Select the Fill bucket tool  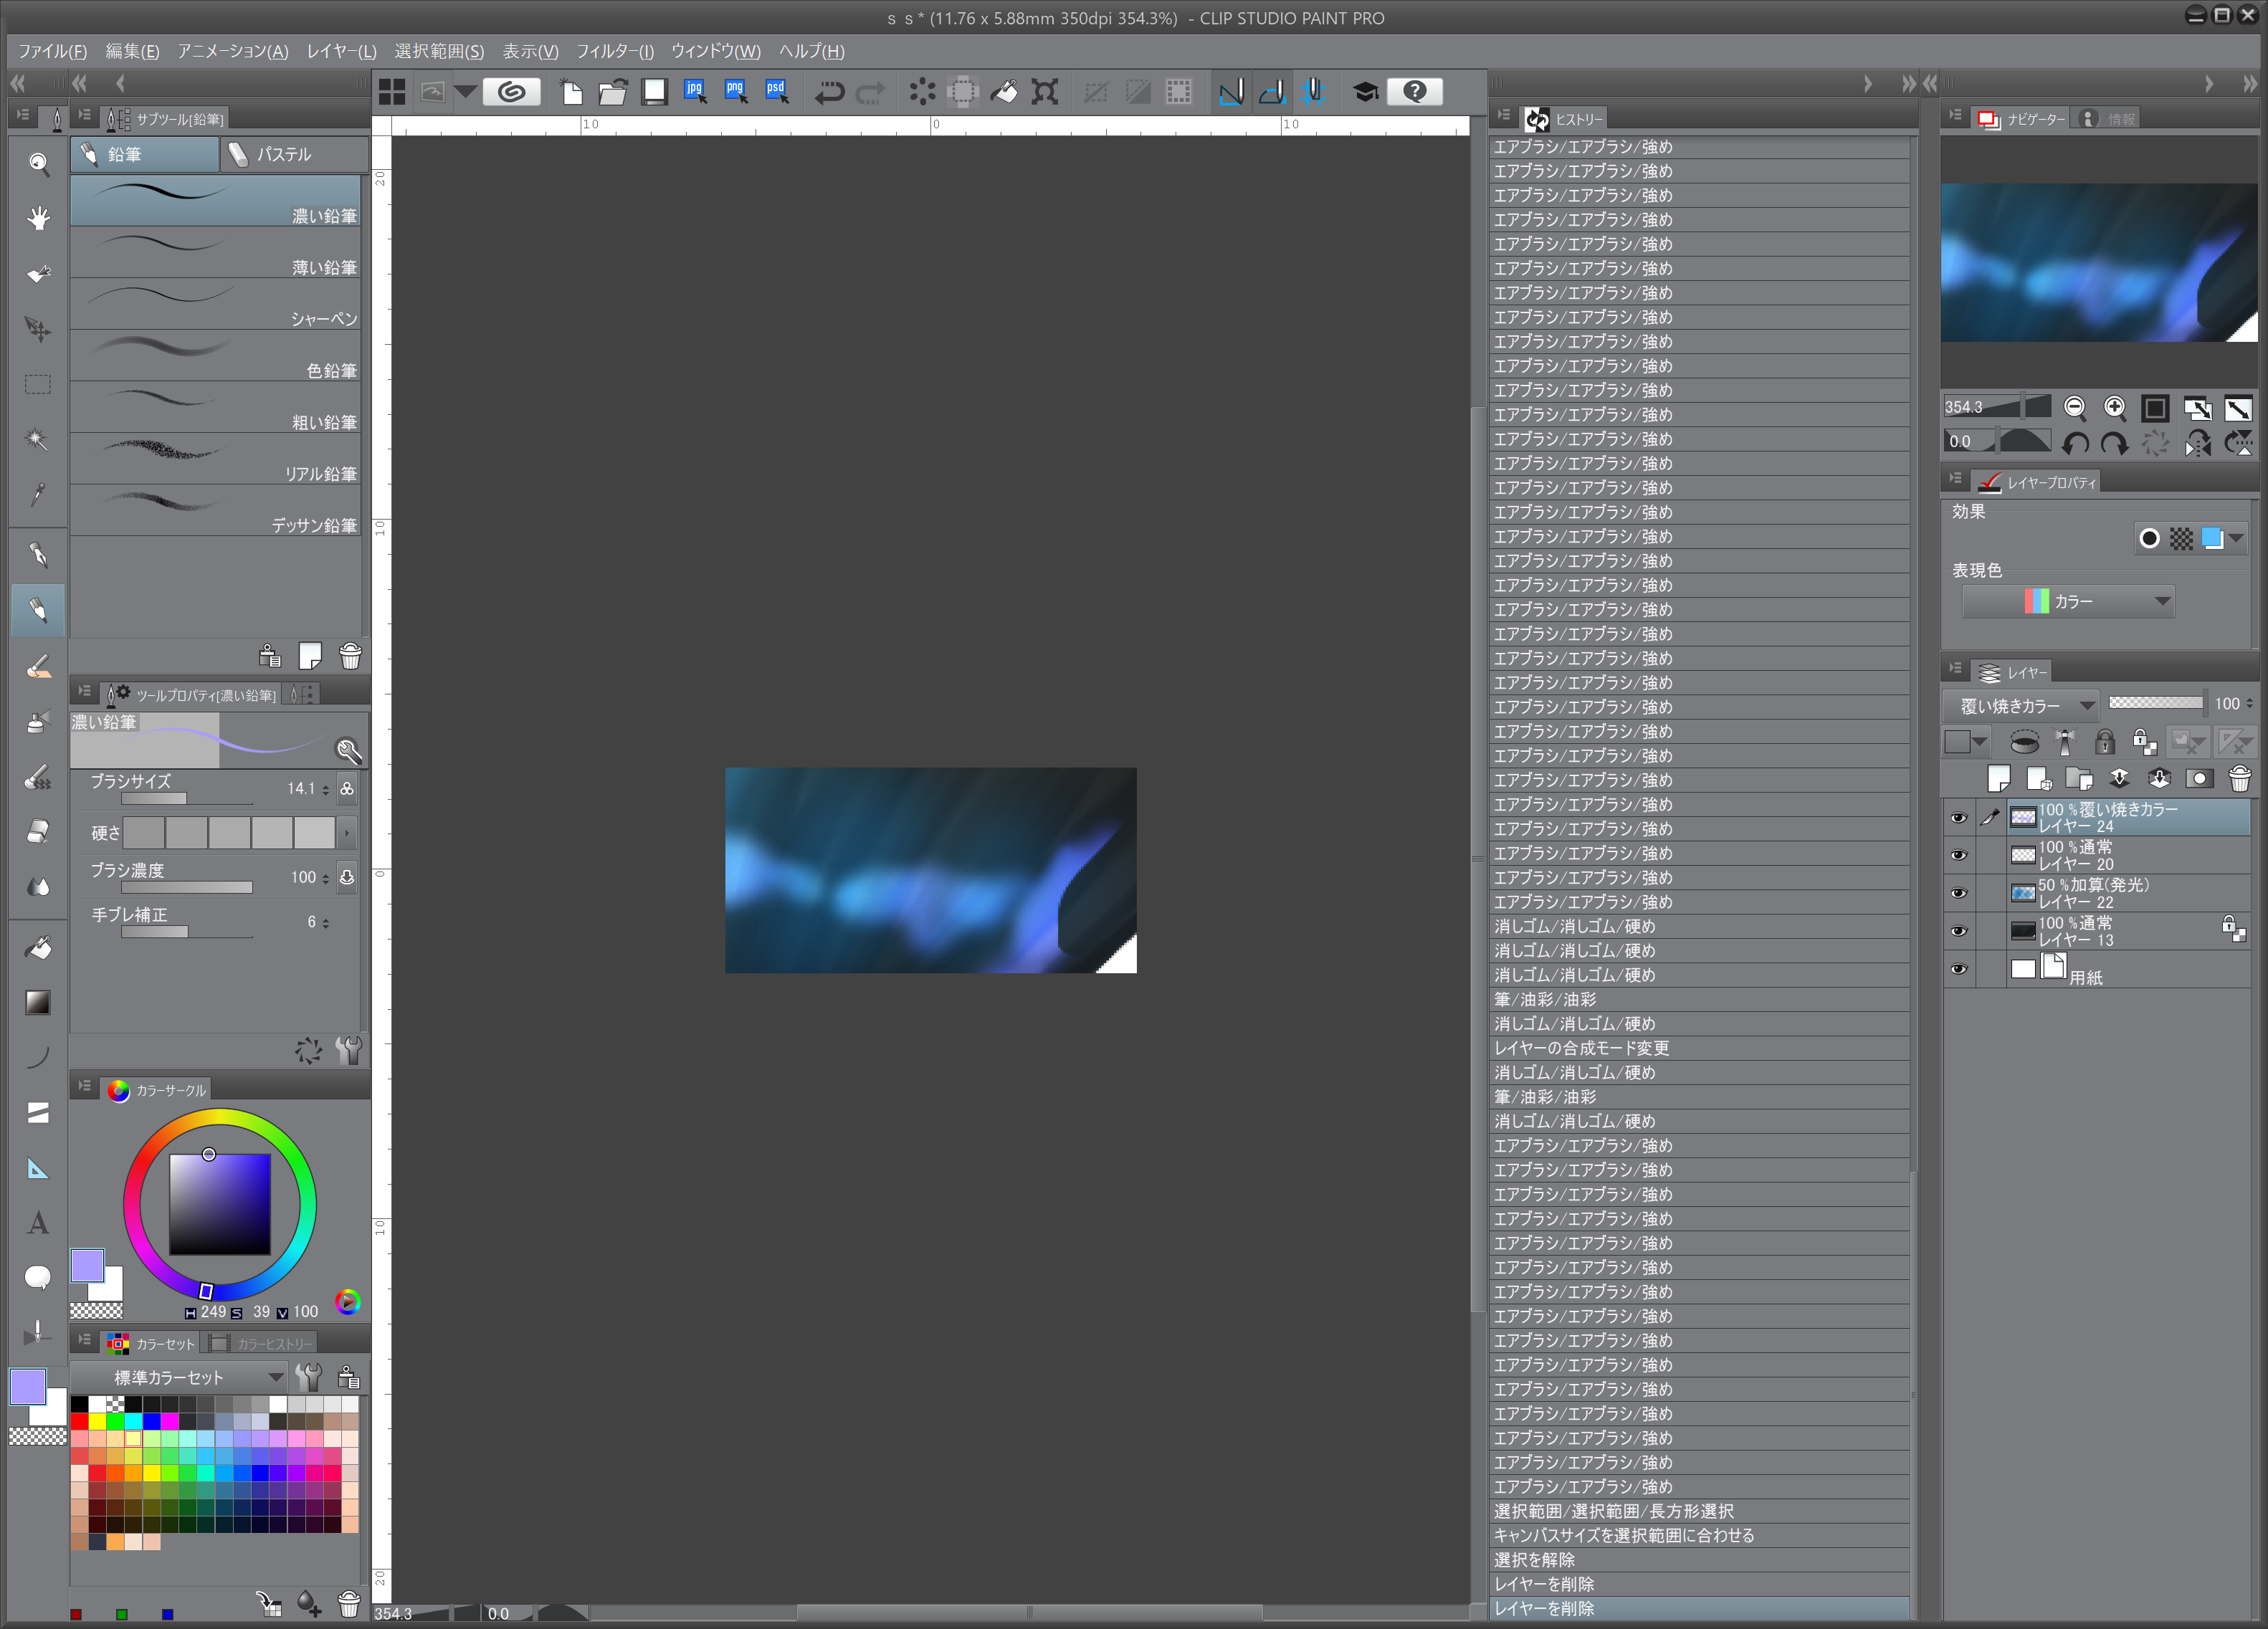pyautogui.click(x=38, y=947)
